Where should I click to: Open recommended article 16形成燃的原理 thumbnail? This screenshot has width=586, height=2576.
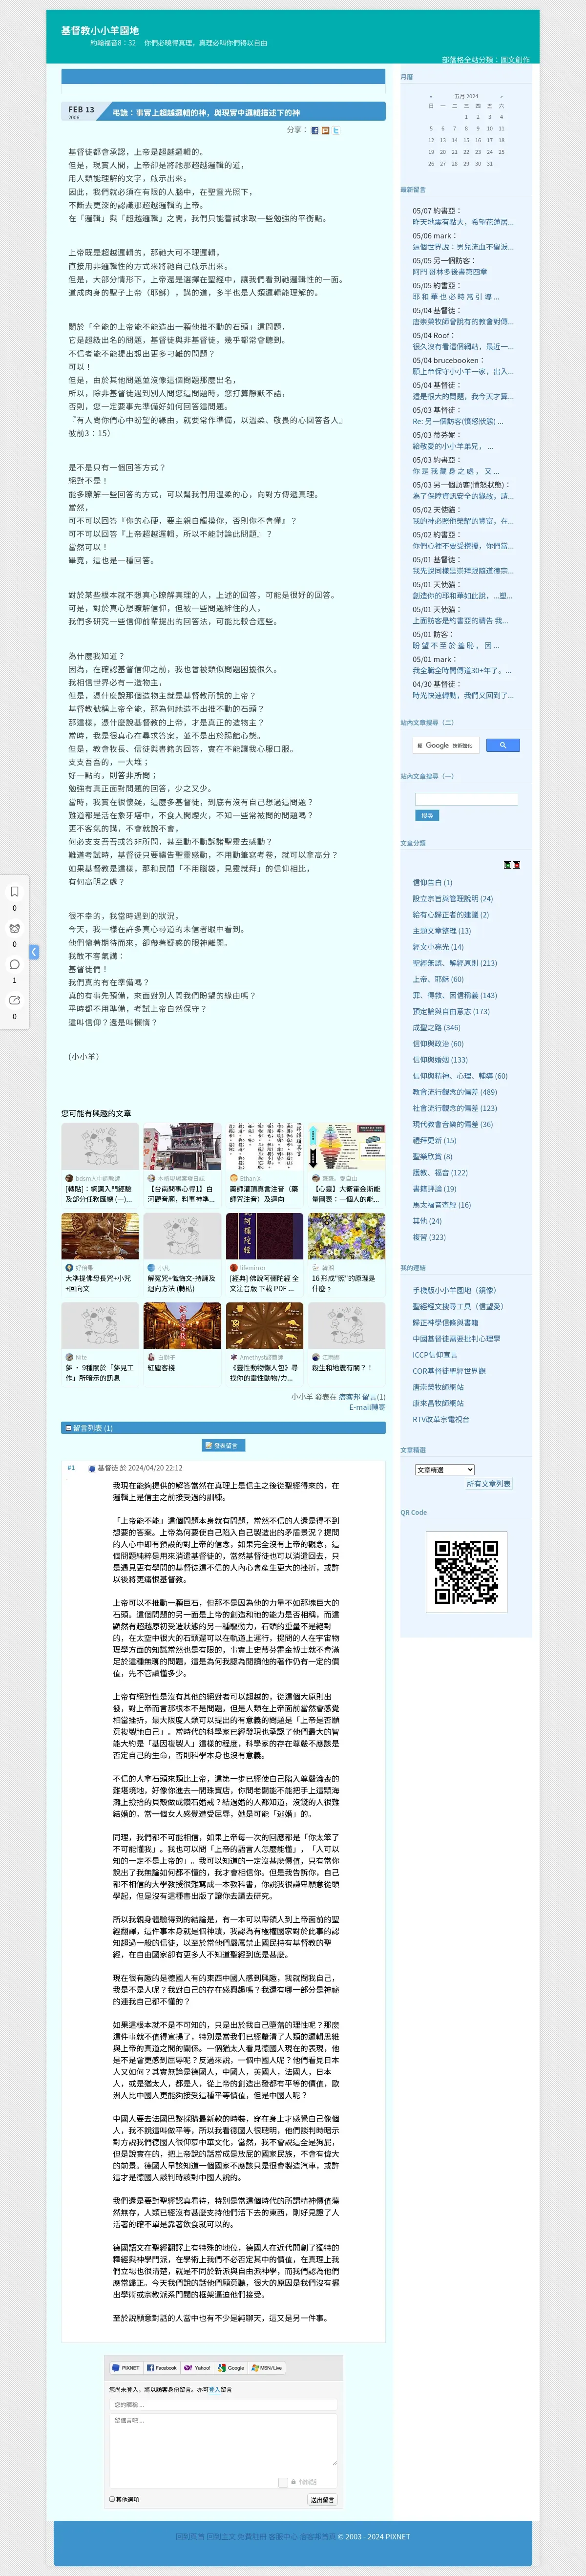coord(346,1236)
